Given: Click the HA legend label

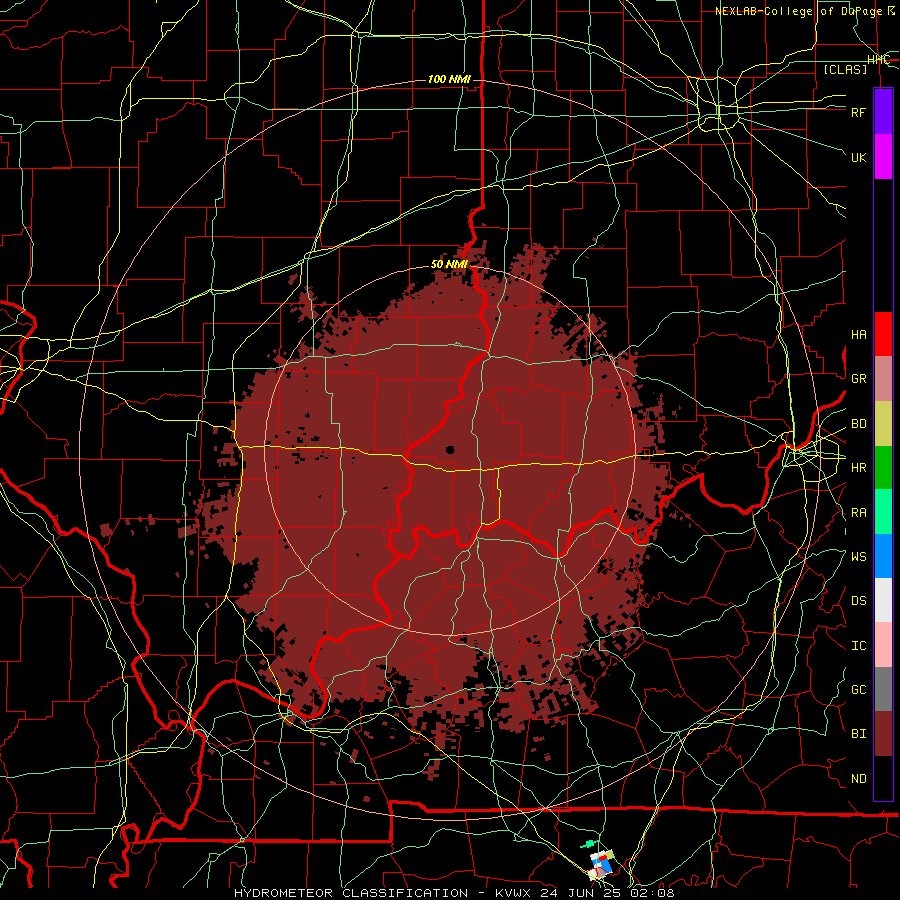Looking at the screenshot, I should [858, 334].
